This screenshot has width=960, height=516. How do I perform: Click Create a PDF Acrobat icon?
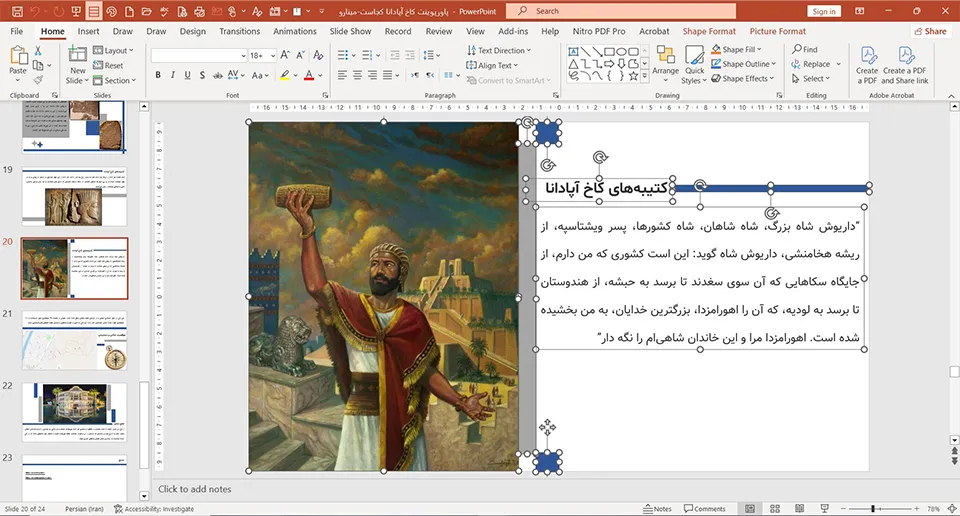tap(867, 65)
